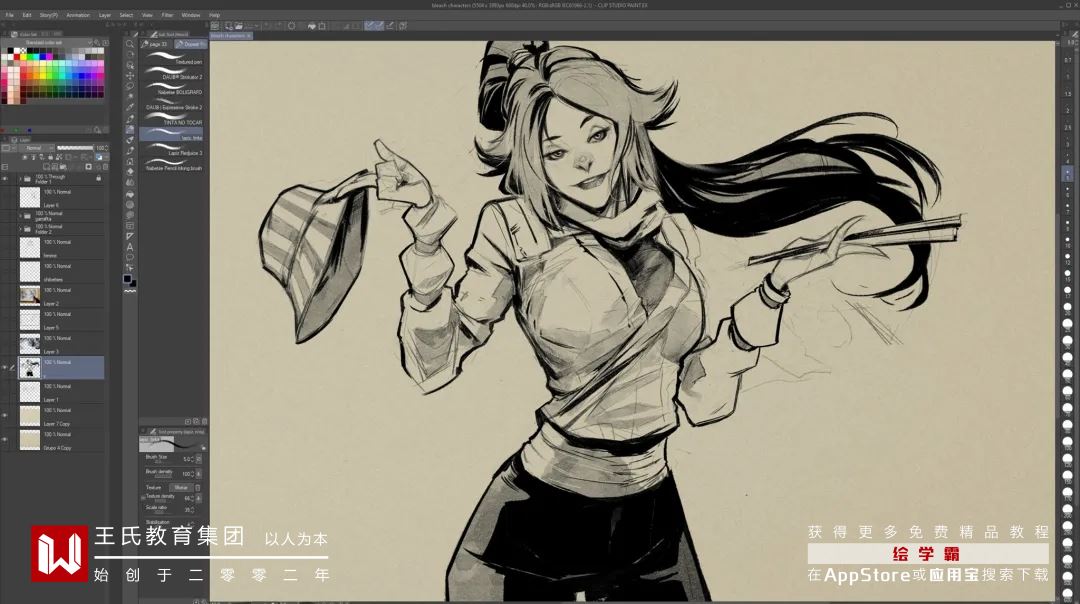Select the Lasso selection tool
Image resolution: width=1080 pixels, height=604 pixels.
(129, 86)
